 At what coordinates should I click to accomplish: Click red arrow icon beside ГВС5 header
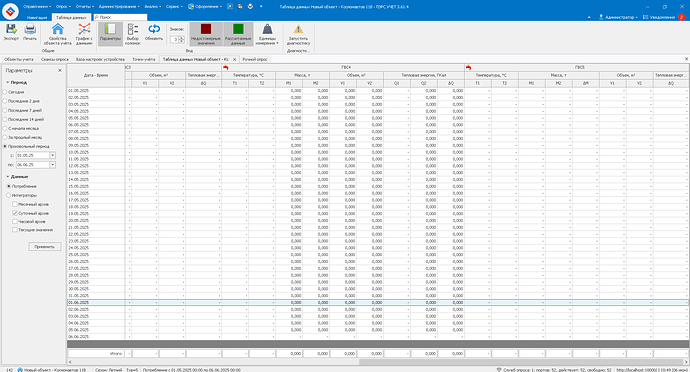coord(468,68)
